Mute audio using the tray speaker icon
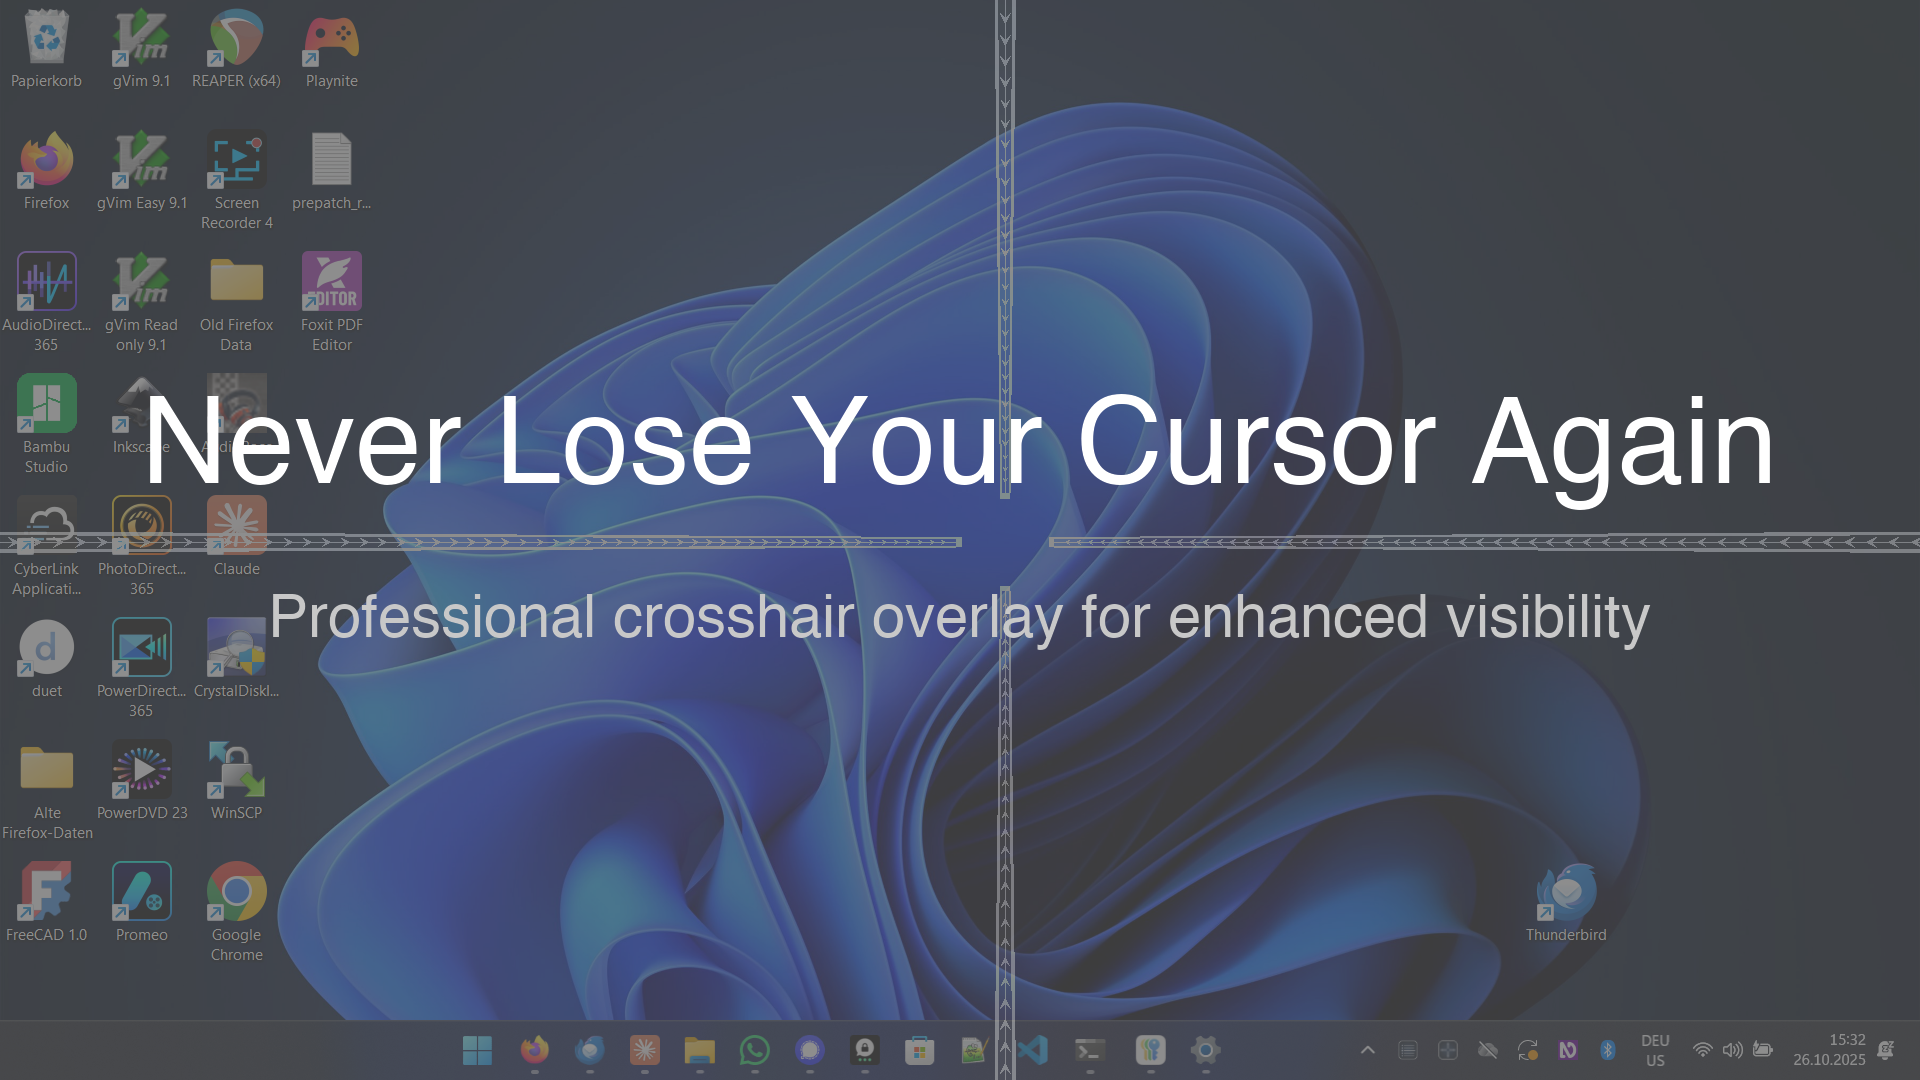 pyautogui.click(x=1733, y=1050)
